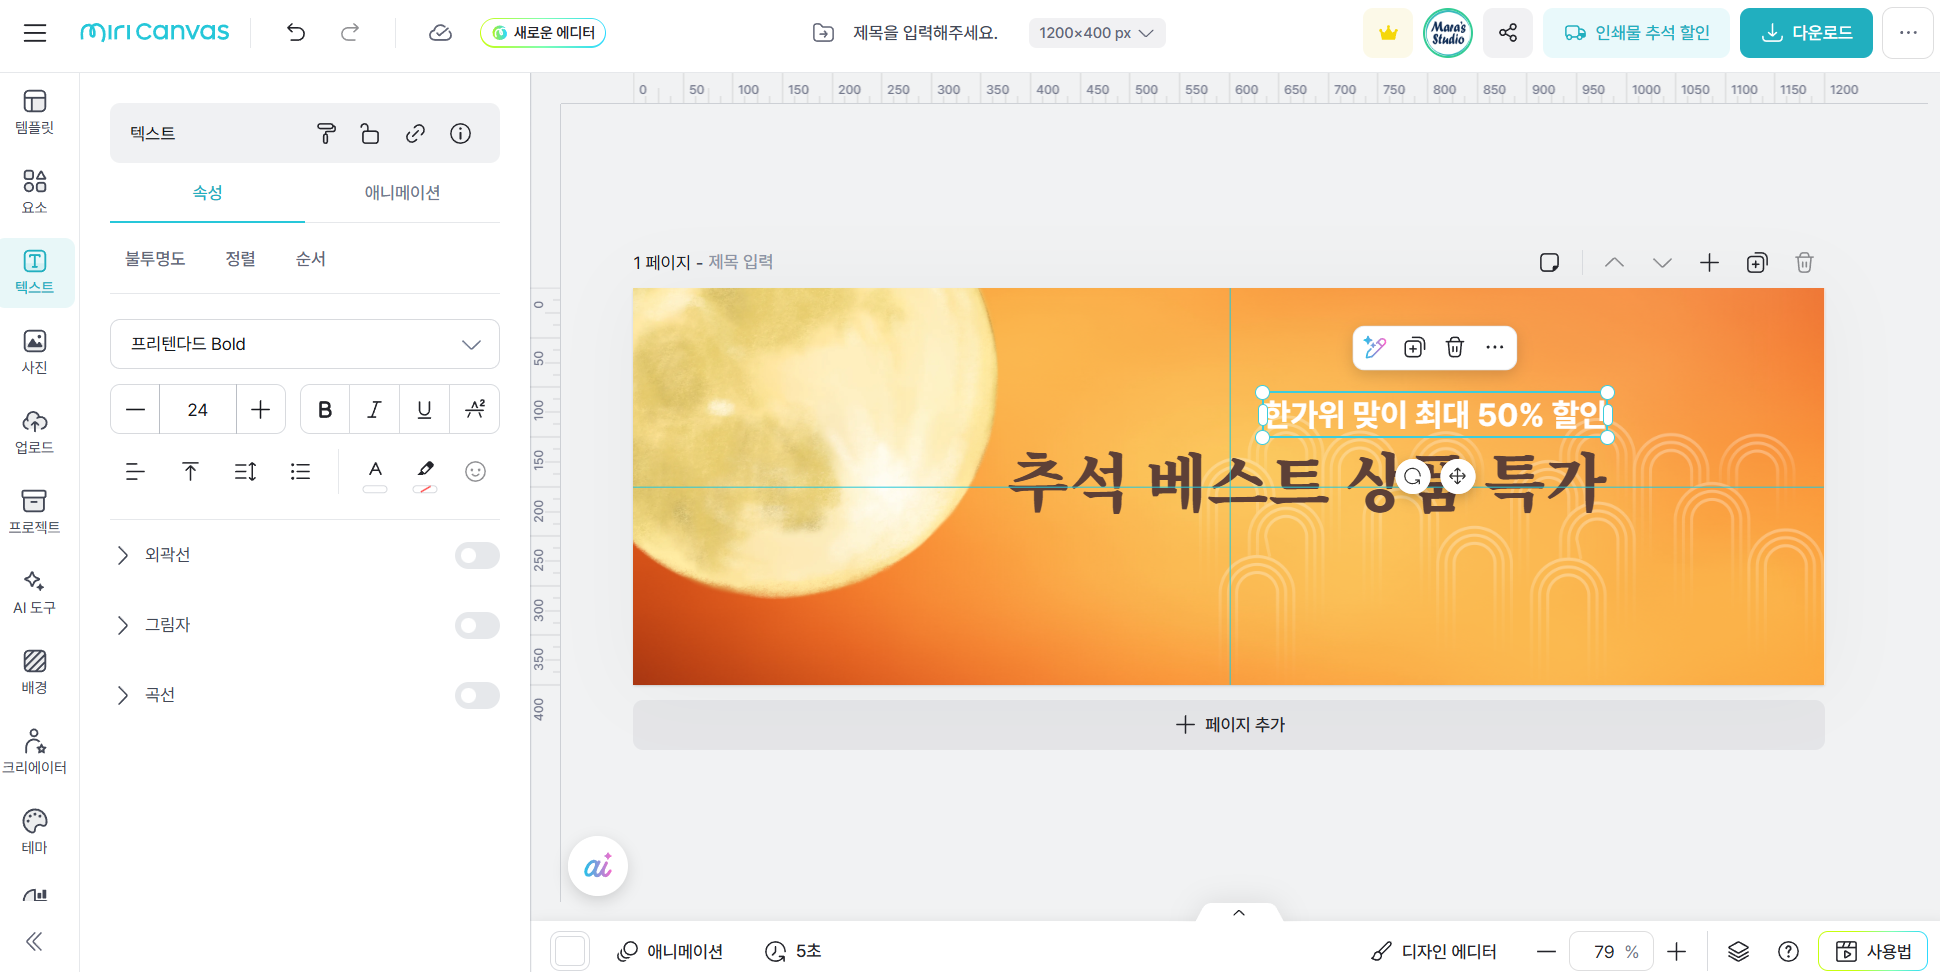Delete the selected text using the trash icon
This screenshot has width=1940, height=972.
pyautogui.click(x=1454, y=347)
